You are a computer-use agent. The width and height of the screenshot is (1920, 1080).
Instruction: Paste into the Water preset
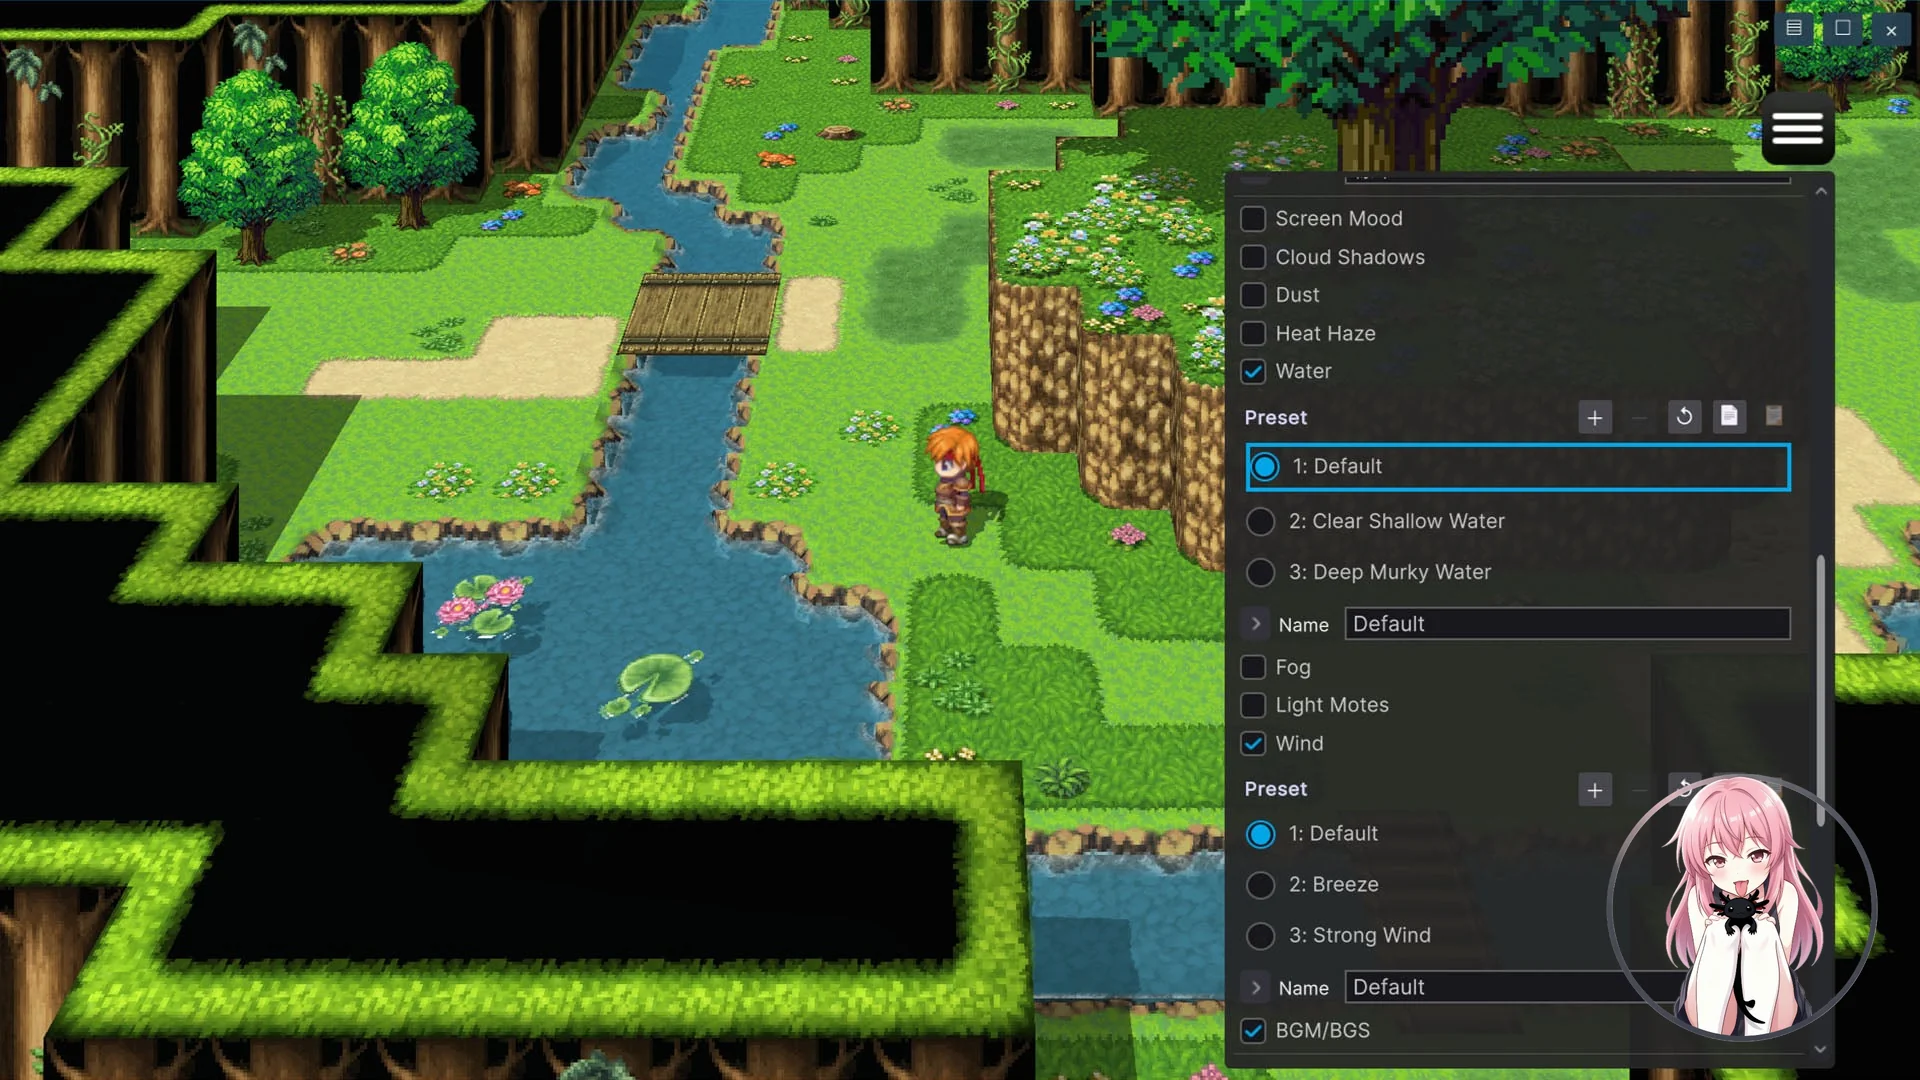[x=1774, y=417]
